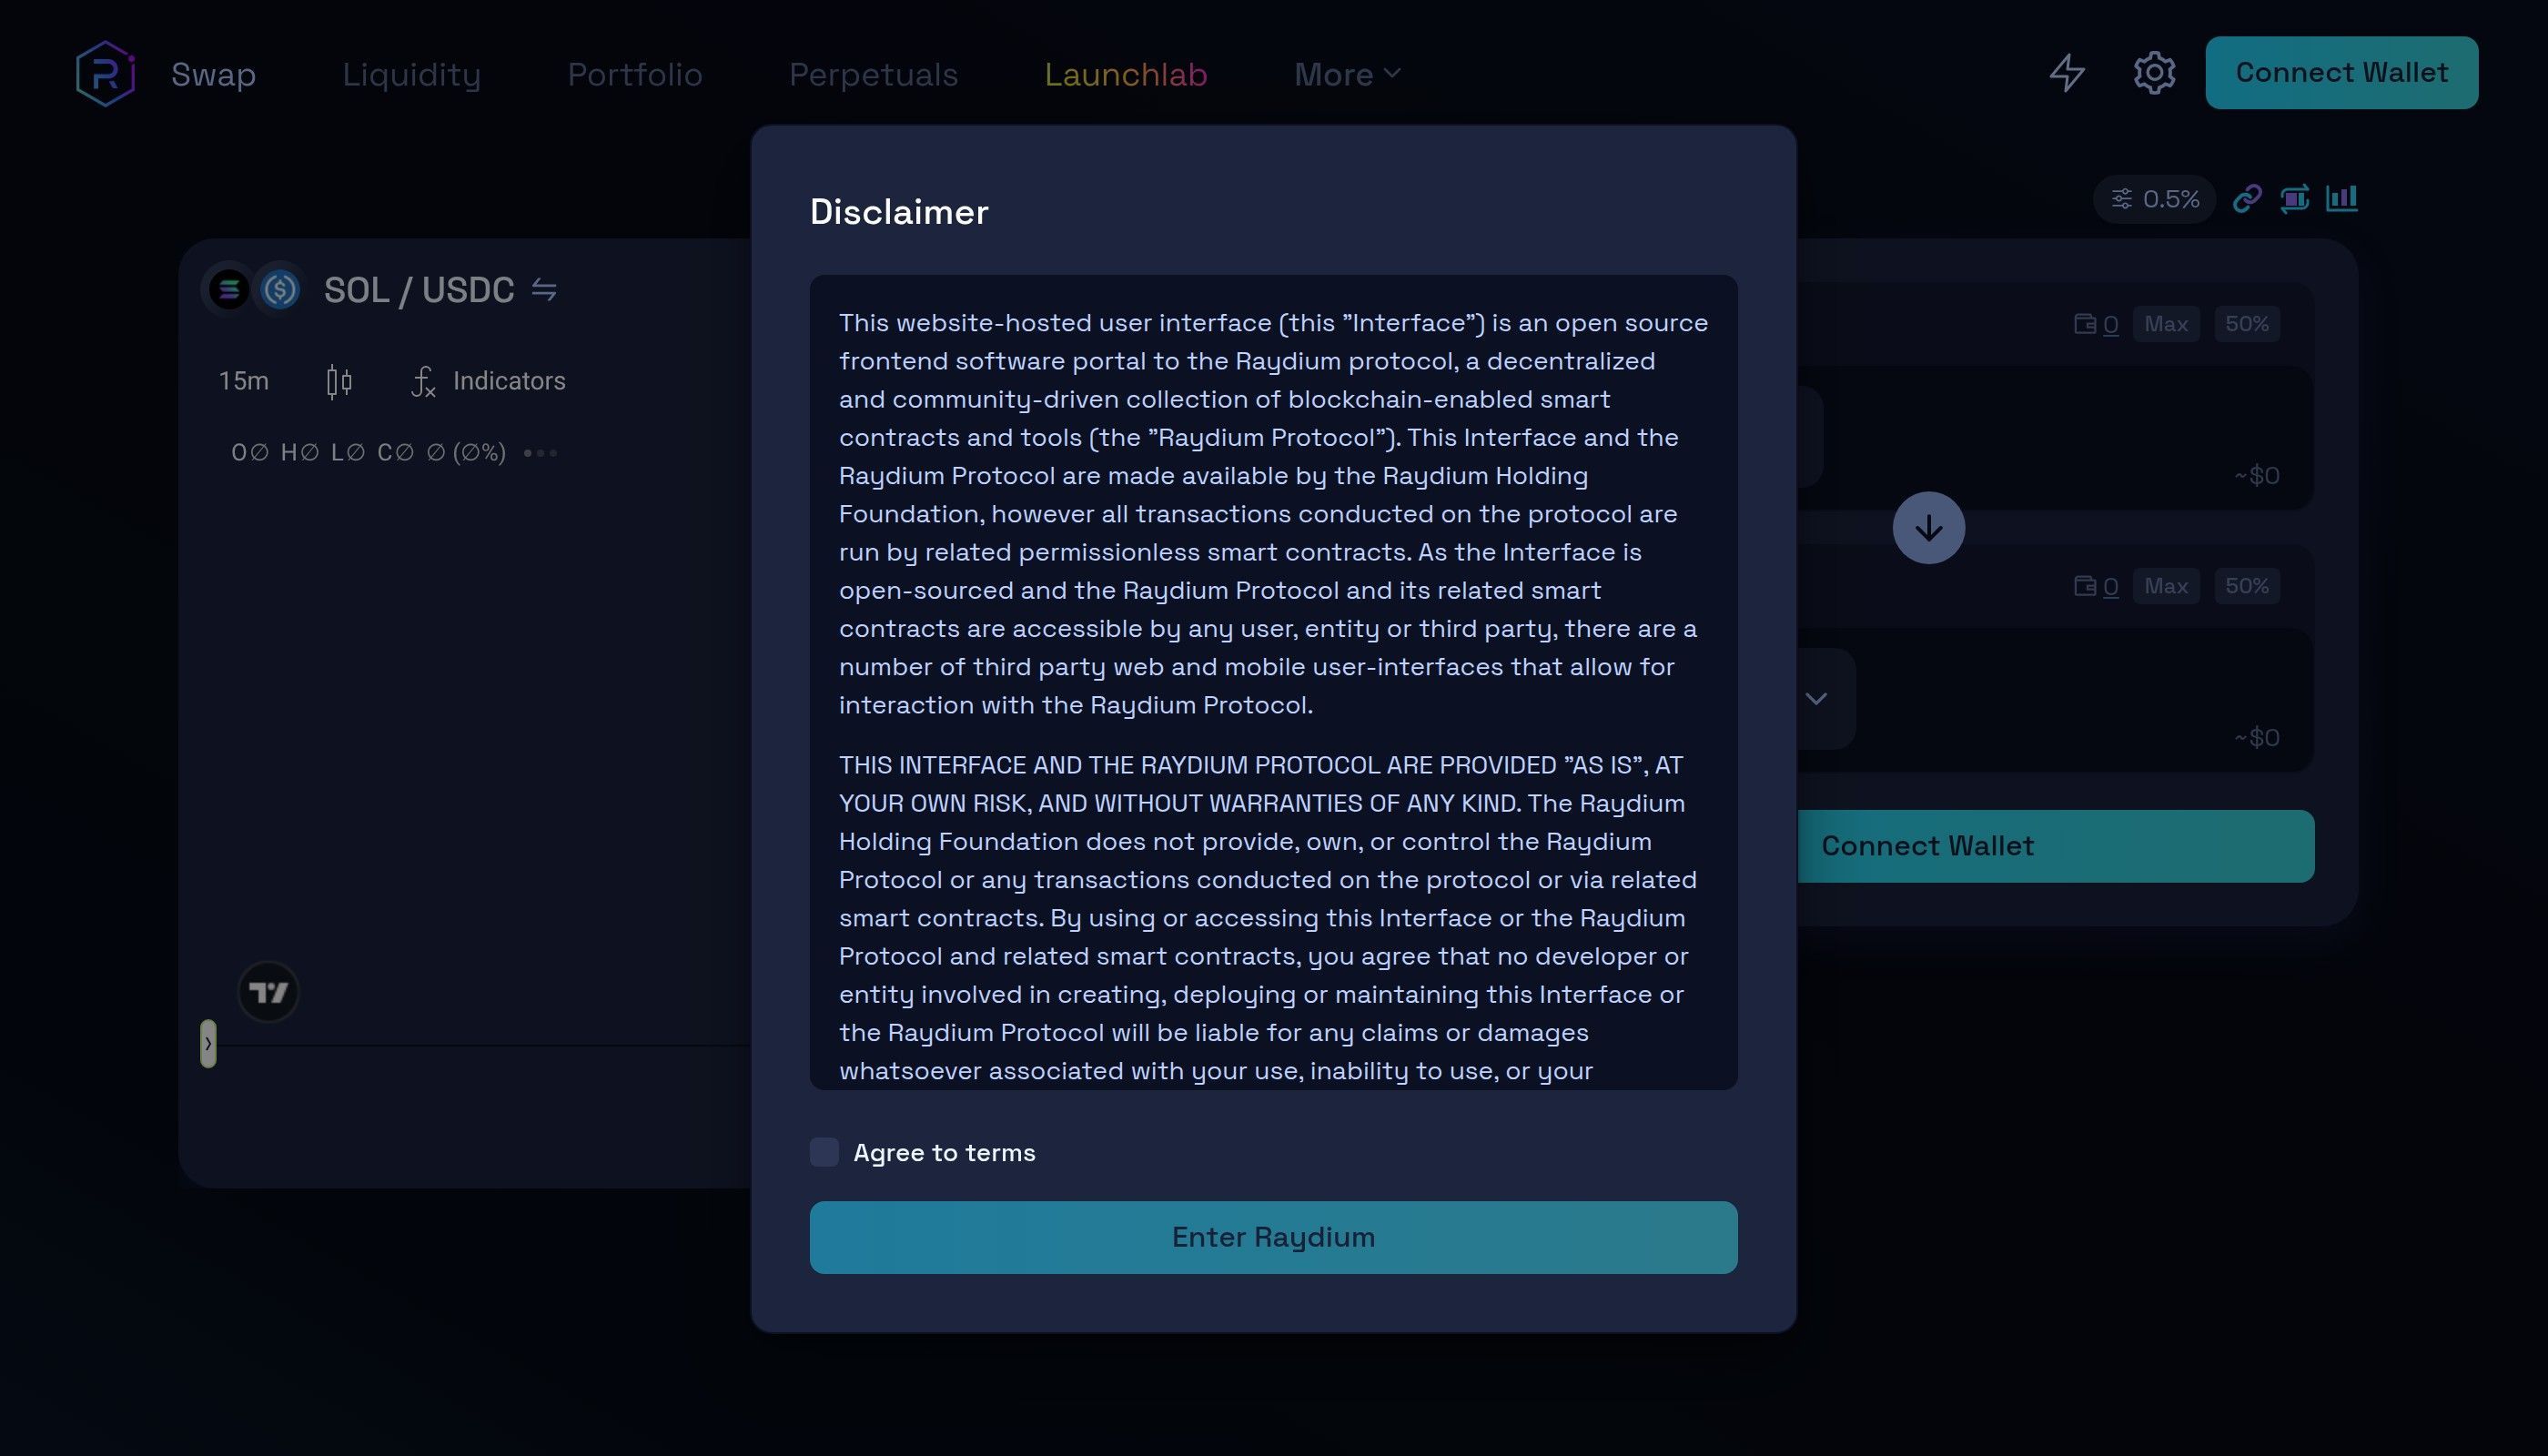The height and width of the screenshot is (1456, 2548).
Task: Click the Raydium logo icon
Action: pyautogui.click(x=105, y=74)
